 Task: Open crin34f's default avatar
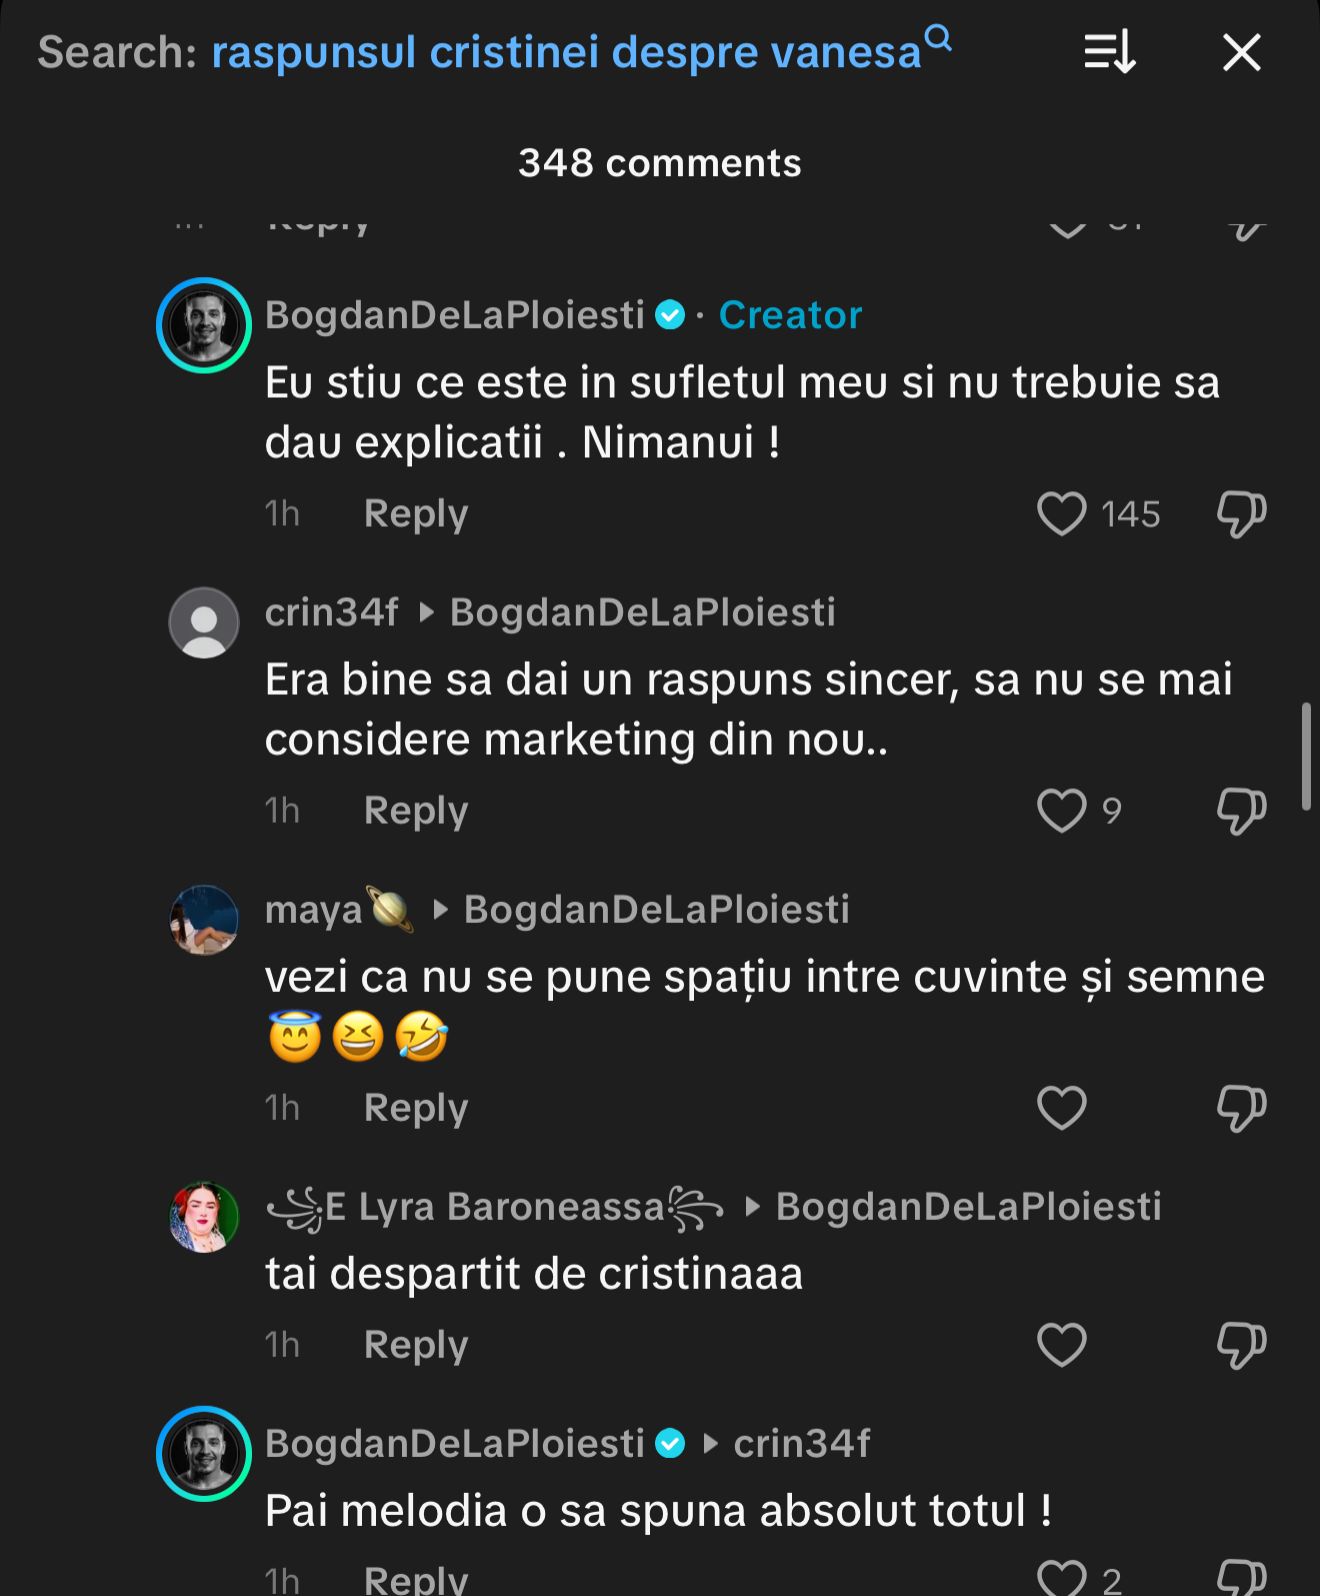[x=204, y=622]
